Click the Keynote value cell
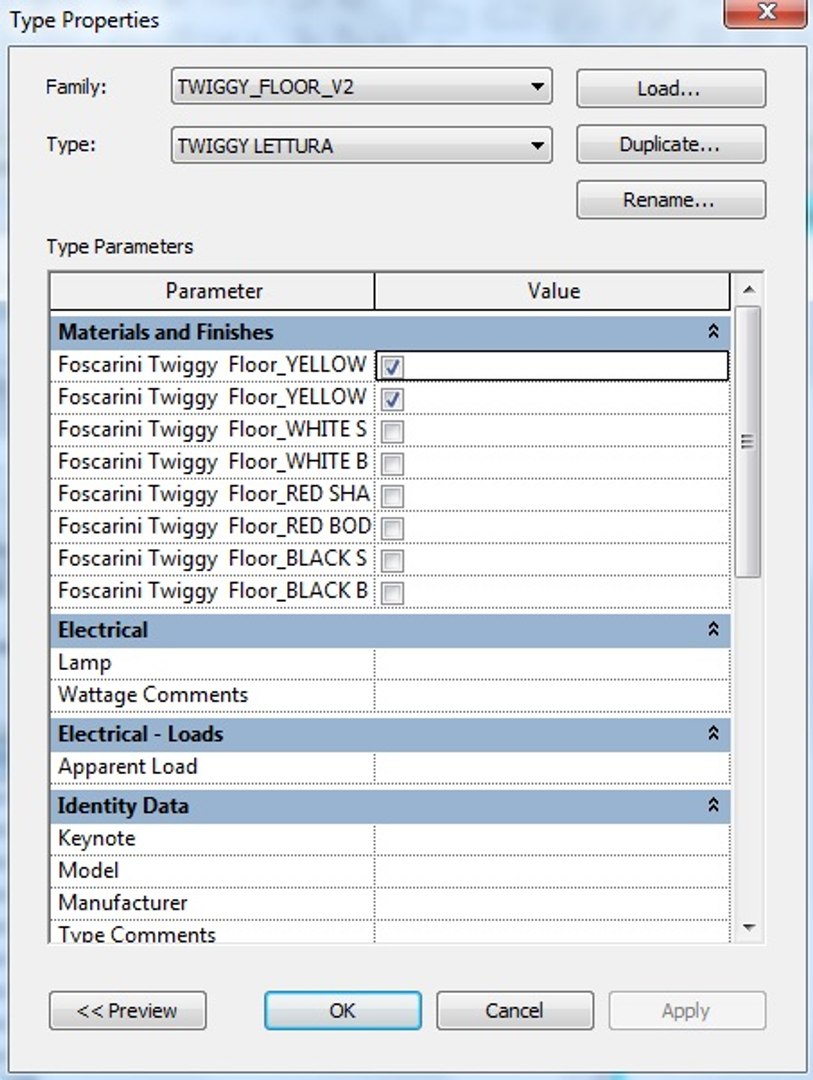This screenshot has height=1080, width=813. tap(553, 838)
